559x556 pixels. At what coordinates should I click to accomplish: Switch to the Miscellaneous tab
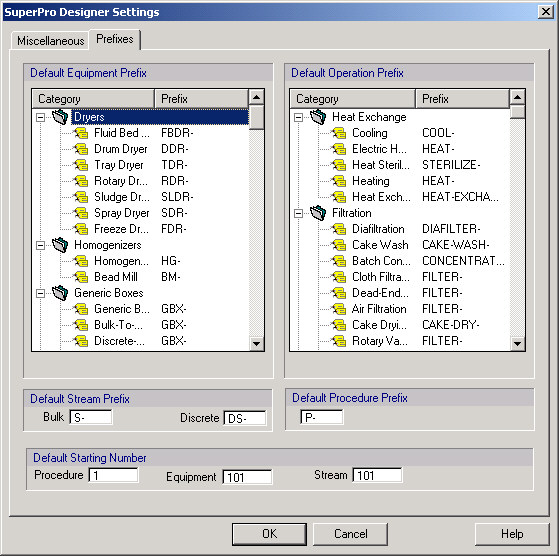coord(50,41)
